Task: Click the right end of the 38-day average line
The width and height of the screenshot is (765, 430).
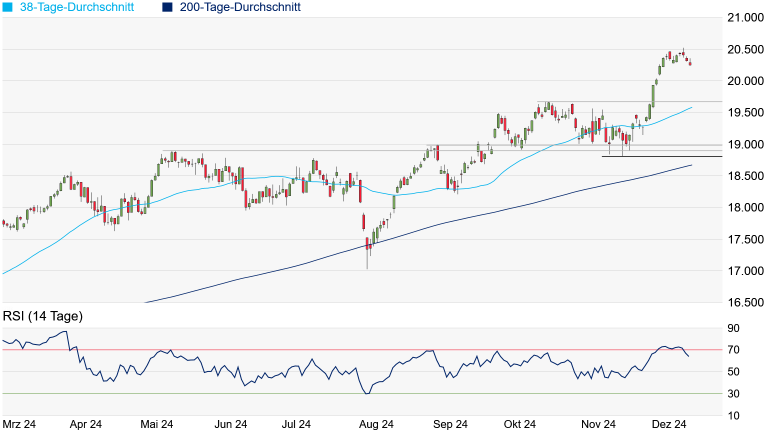Action: [691, 106]
